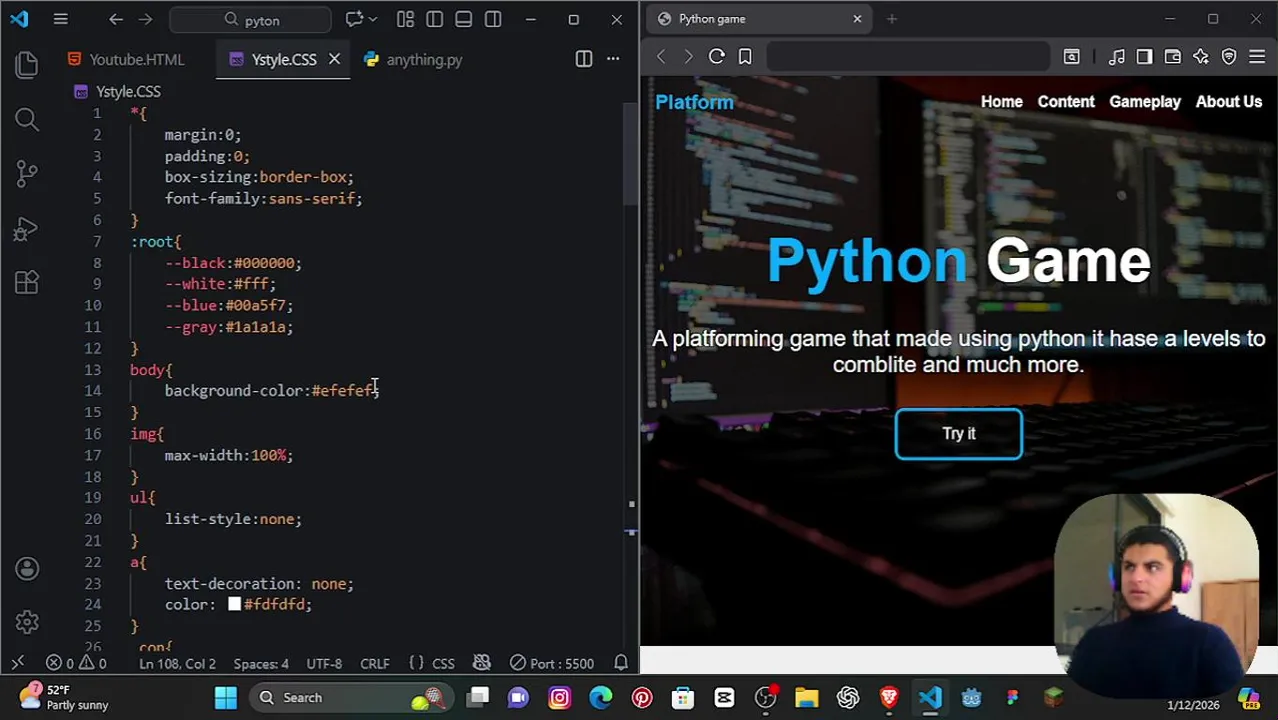This screenshot has height=720, width=1278.
Task: Open the Content nav link
Action: pyautogui.click(x=1066, y=102)
